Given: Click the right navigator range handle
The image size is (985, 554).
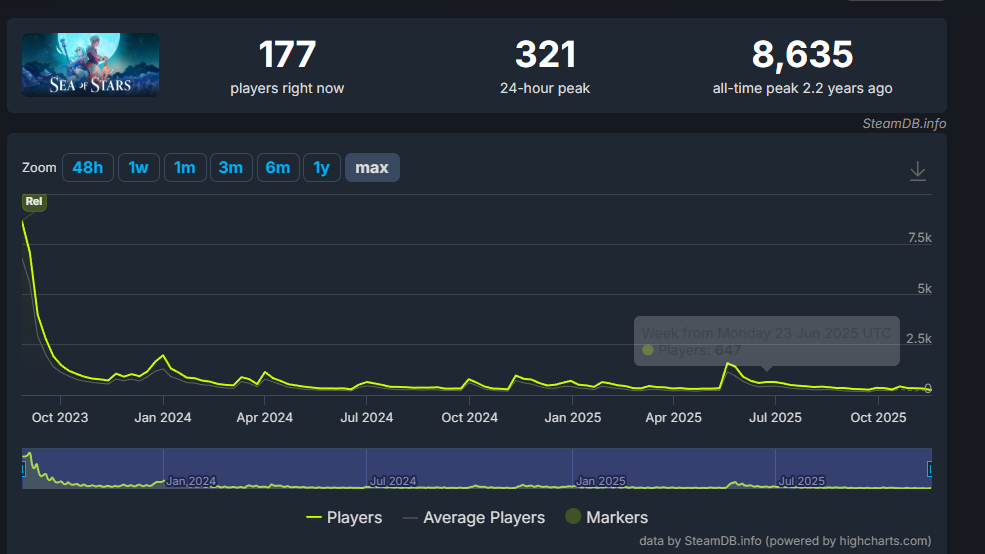Looking at the screenshot, I should click(x=930, y=468).
